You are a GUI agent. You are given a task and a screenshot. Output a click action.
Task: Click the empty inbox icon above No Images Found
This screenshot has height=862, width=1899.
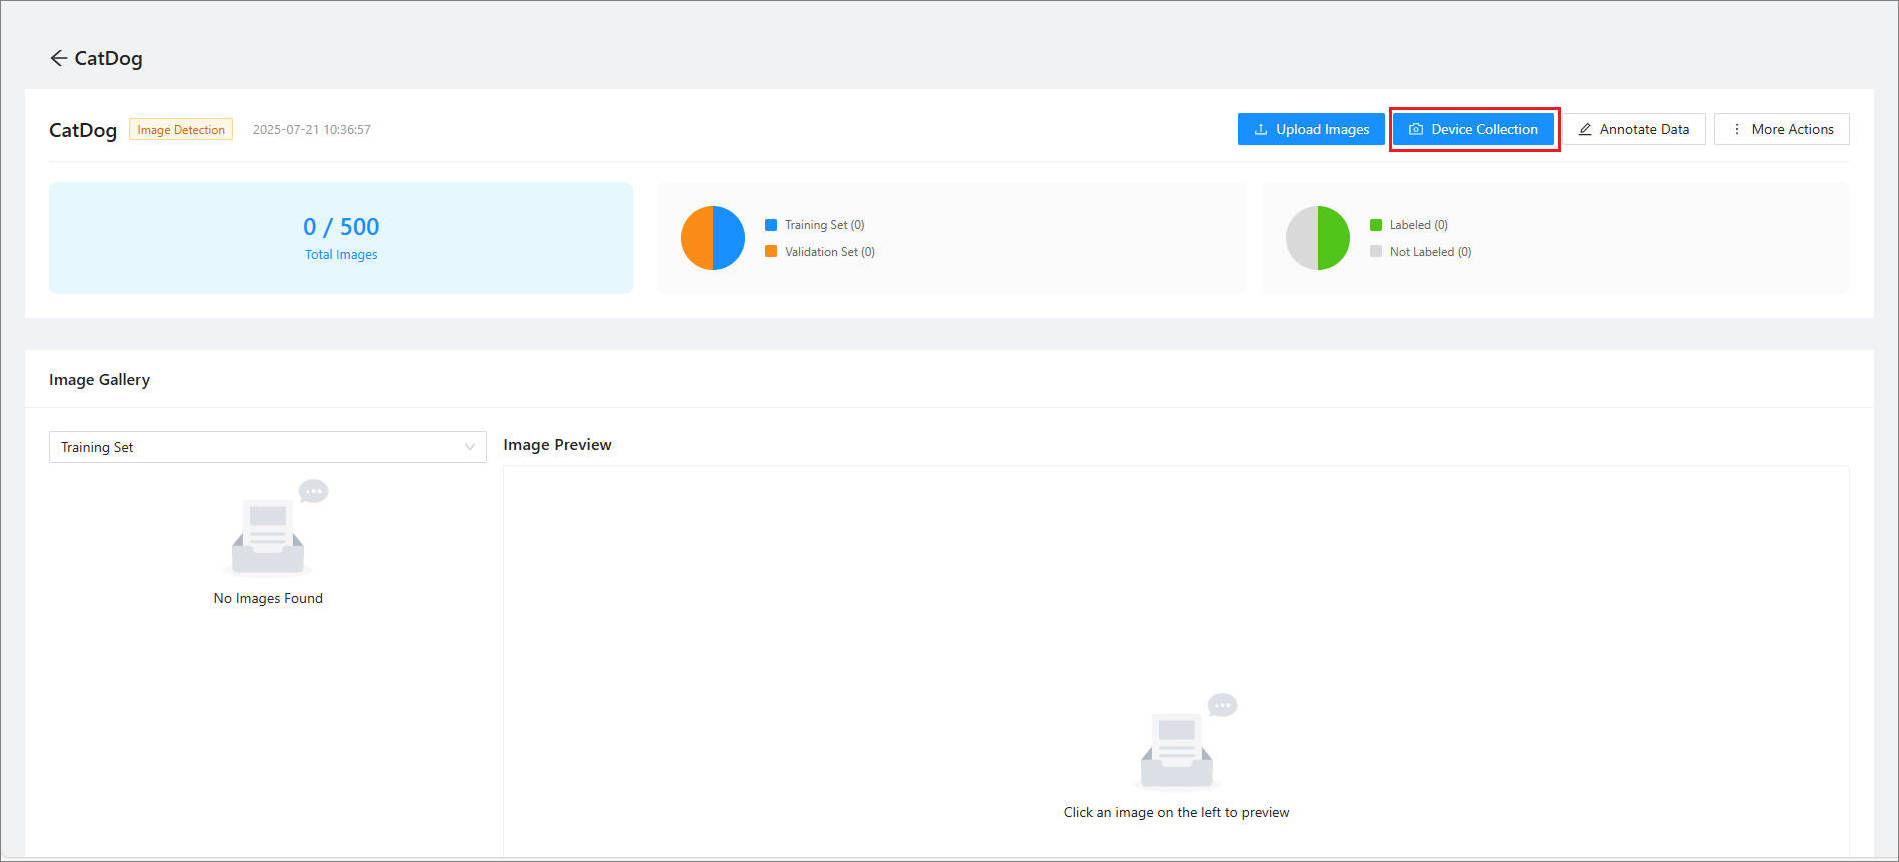pos(275,528)
